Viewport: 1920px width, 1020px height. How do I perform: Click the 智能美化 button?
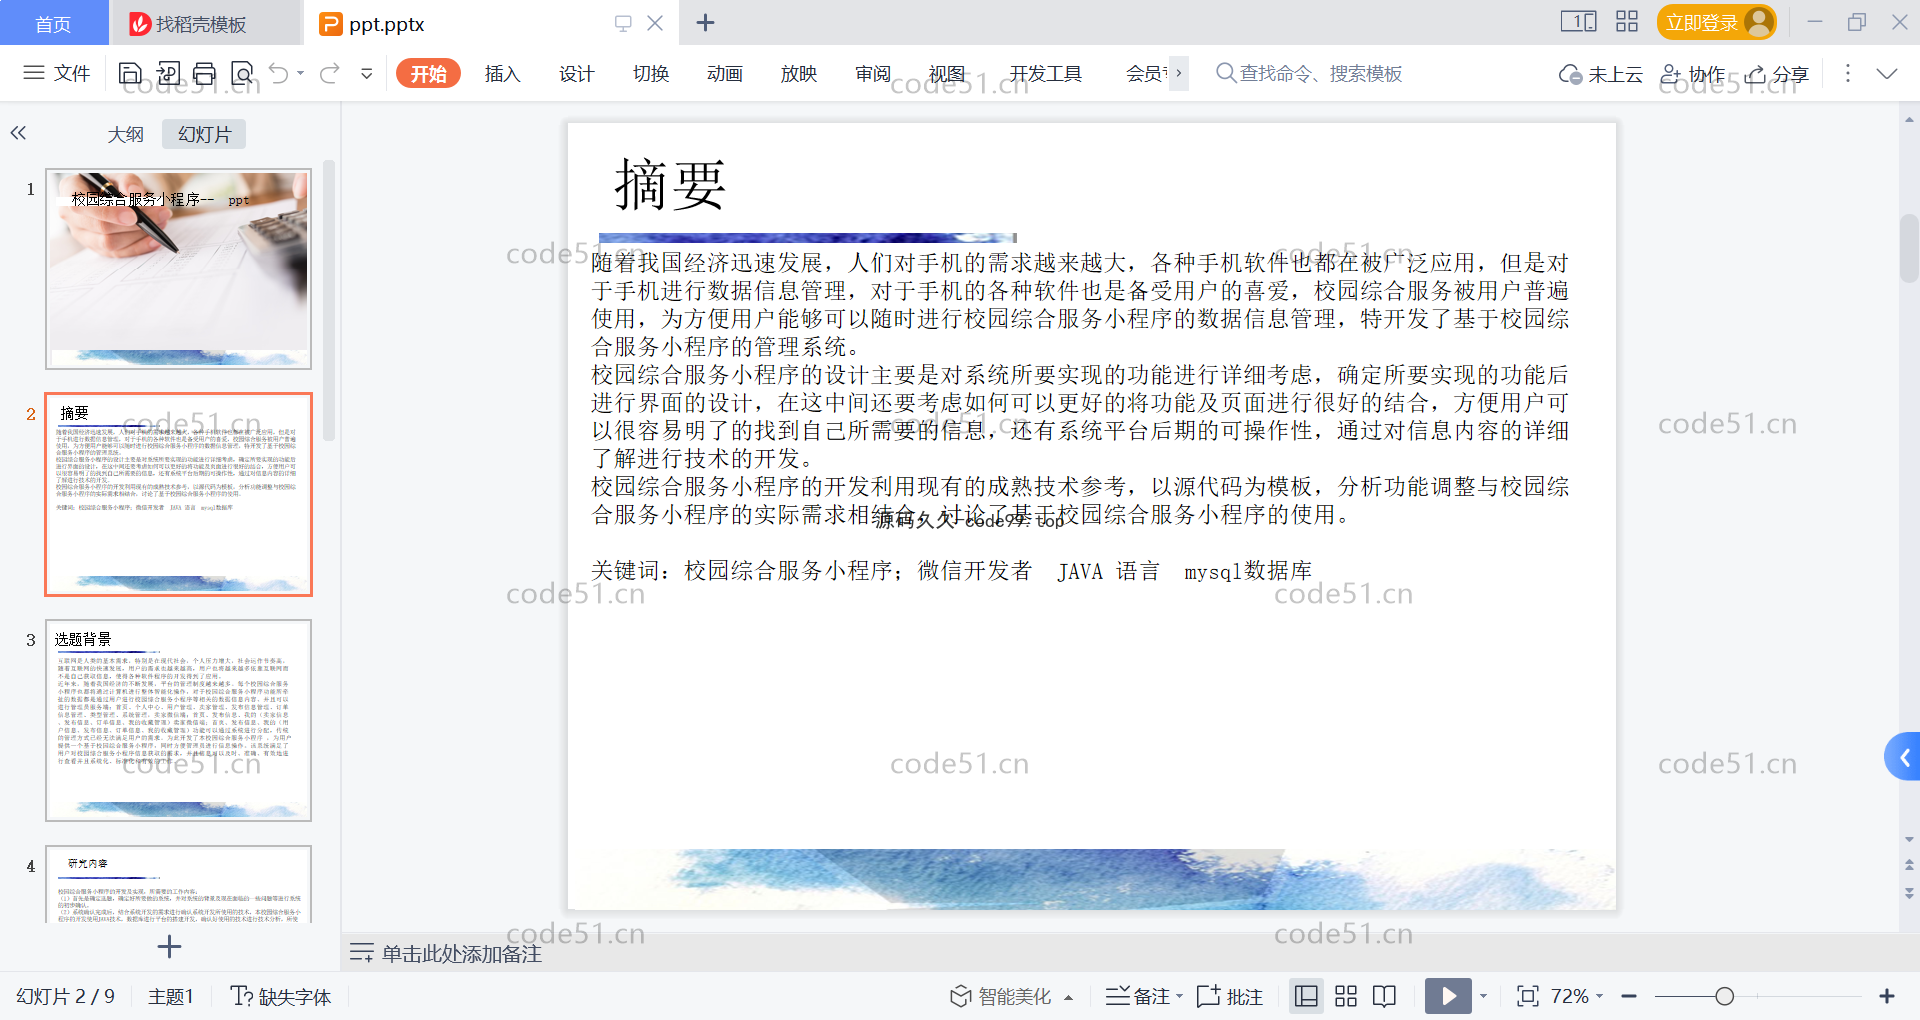click(1000, 996)
